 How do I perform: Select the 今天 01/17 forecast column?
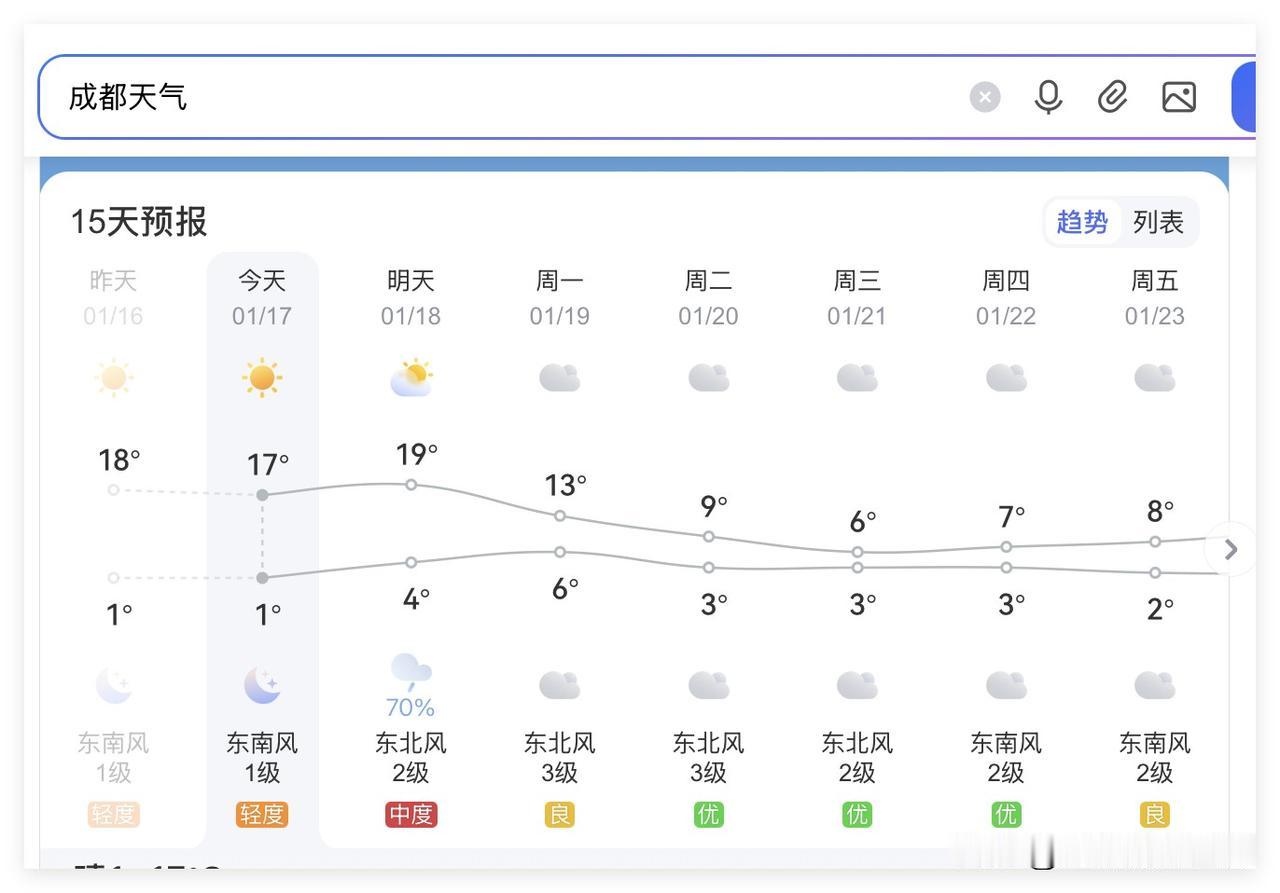point(261,297)
